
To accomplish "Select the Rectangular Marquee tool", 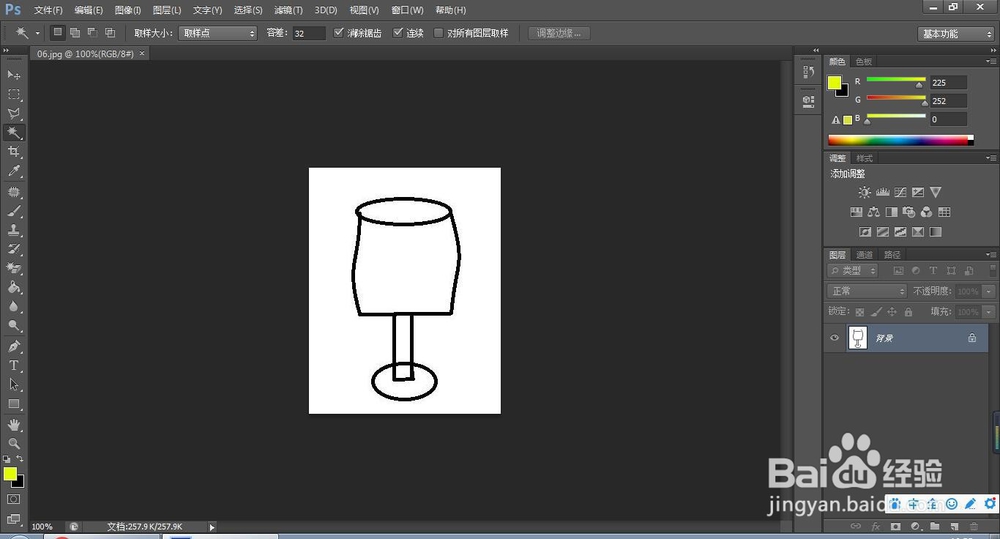I will [x=13, y=94].
